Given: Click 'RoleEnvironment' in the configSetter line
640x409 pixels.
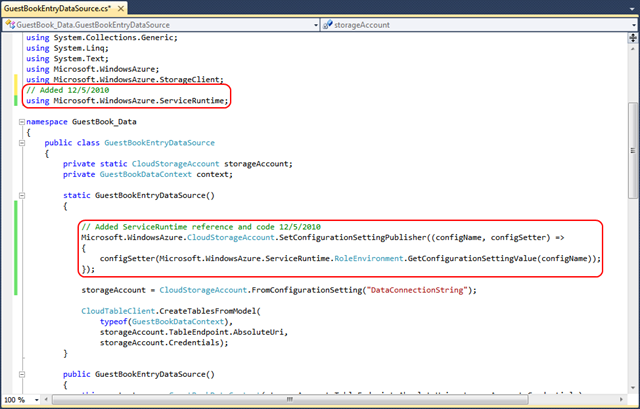Looking at the screenshot, I should tap(369, 259).
